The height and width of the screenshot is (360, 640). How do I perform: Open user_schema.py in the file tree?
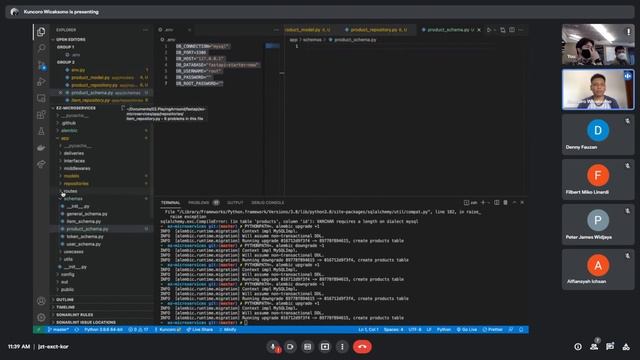[x=83, y=244]
